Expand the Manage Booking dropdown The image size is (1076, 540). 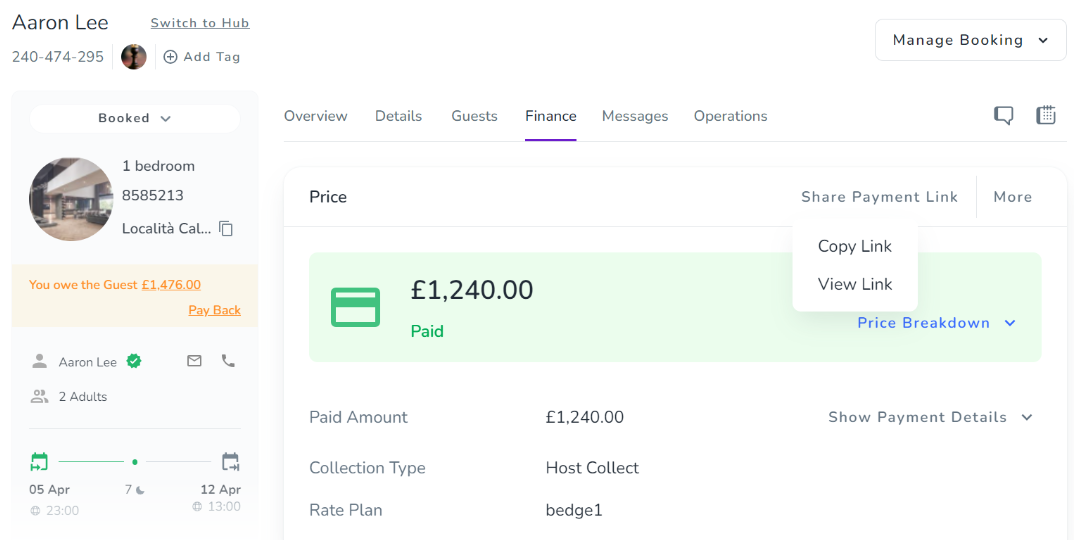969,40
